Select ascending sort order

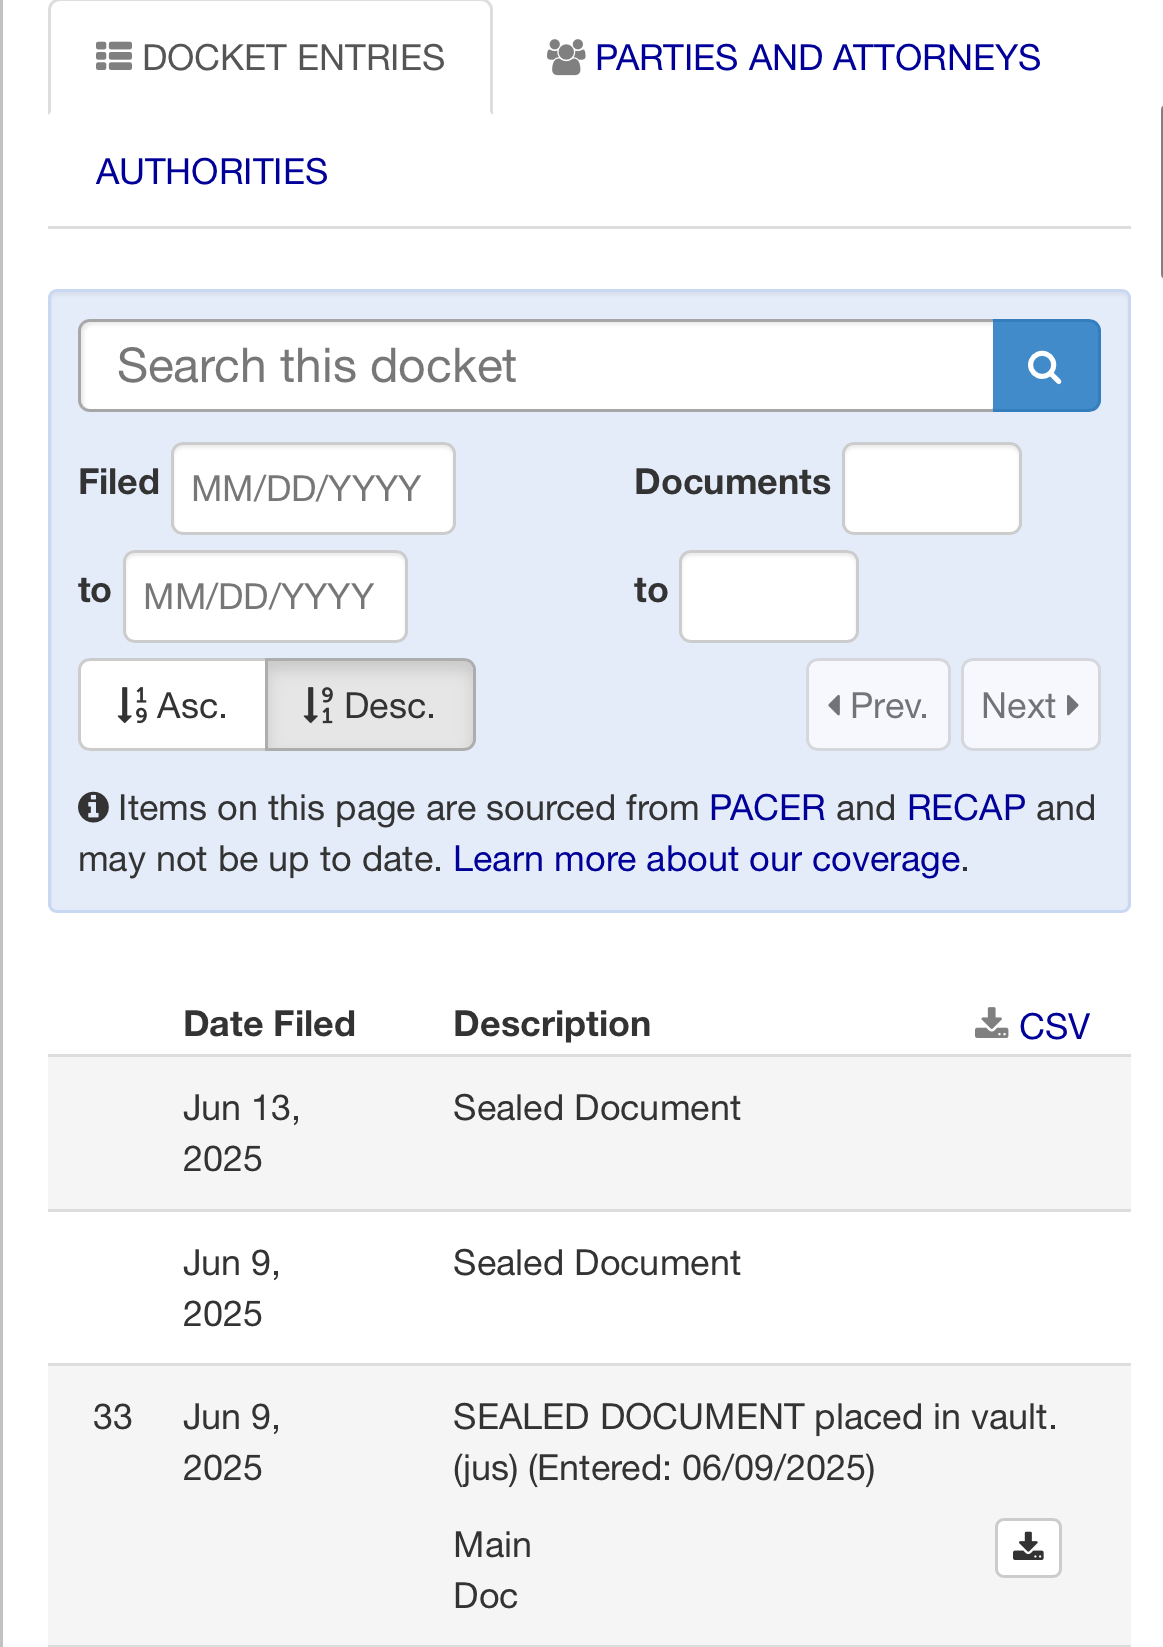173,705
